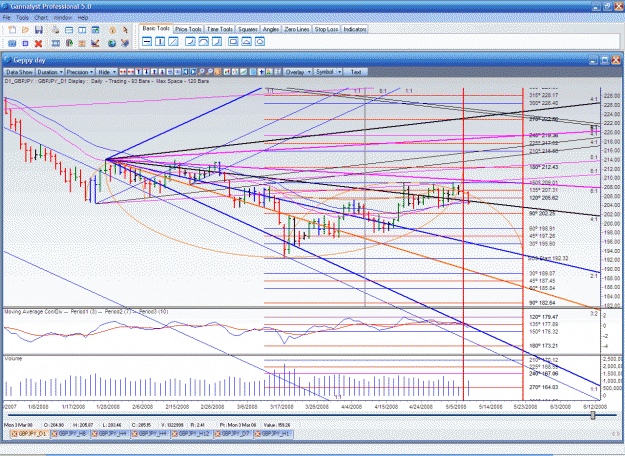This screenshot has height=456, width=625.
Task: Click the New chart icon in main toolbar
Action: (x=12, y=30)
